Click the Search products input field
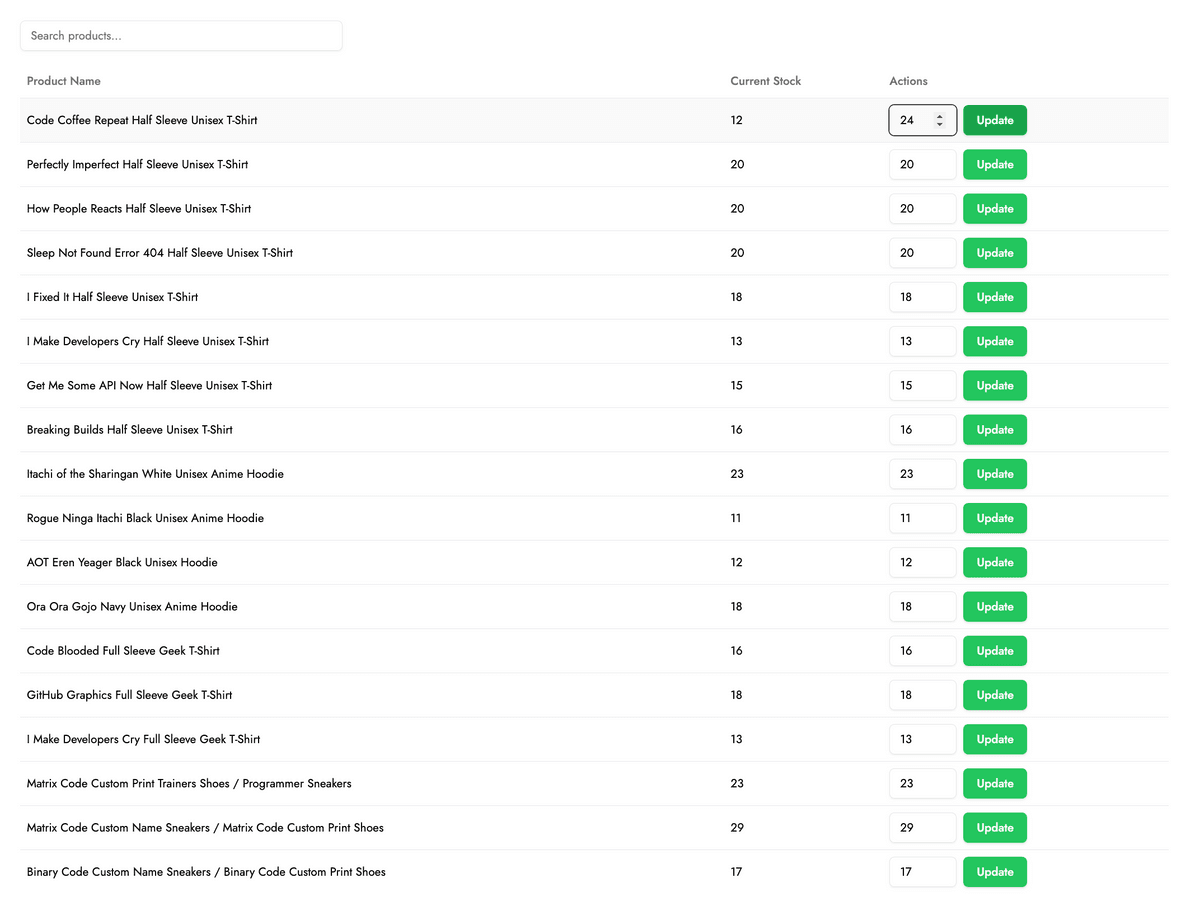The height and width of the screenshot is (921, 1200). [x=181, y=36]
